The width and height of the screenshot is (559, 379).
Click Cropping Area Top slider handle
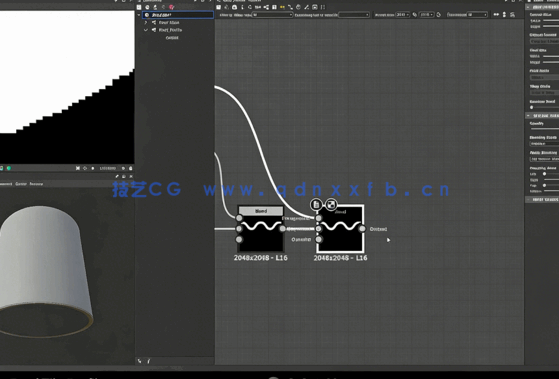(544, 185)
